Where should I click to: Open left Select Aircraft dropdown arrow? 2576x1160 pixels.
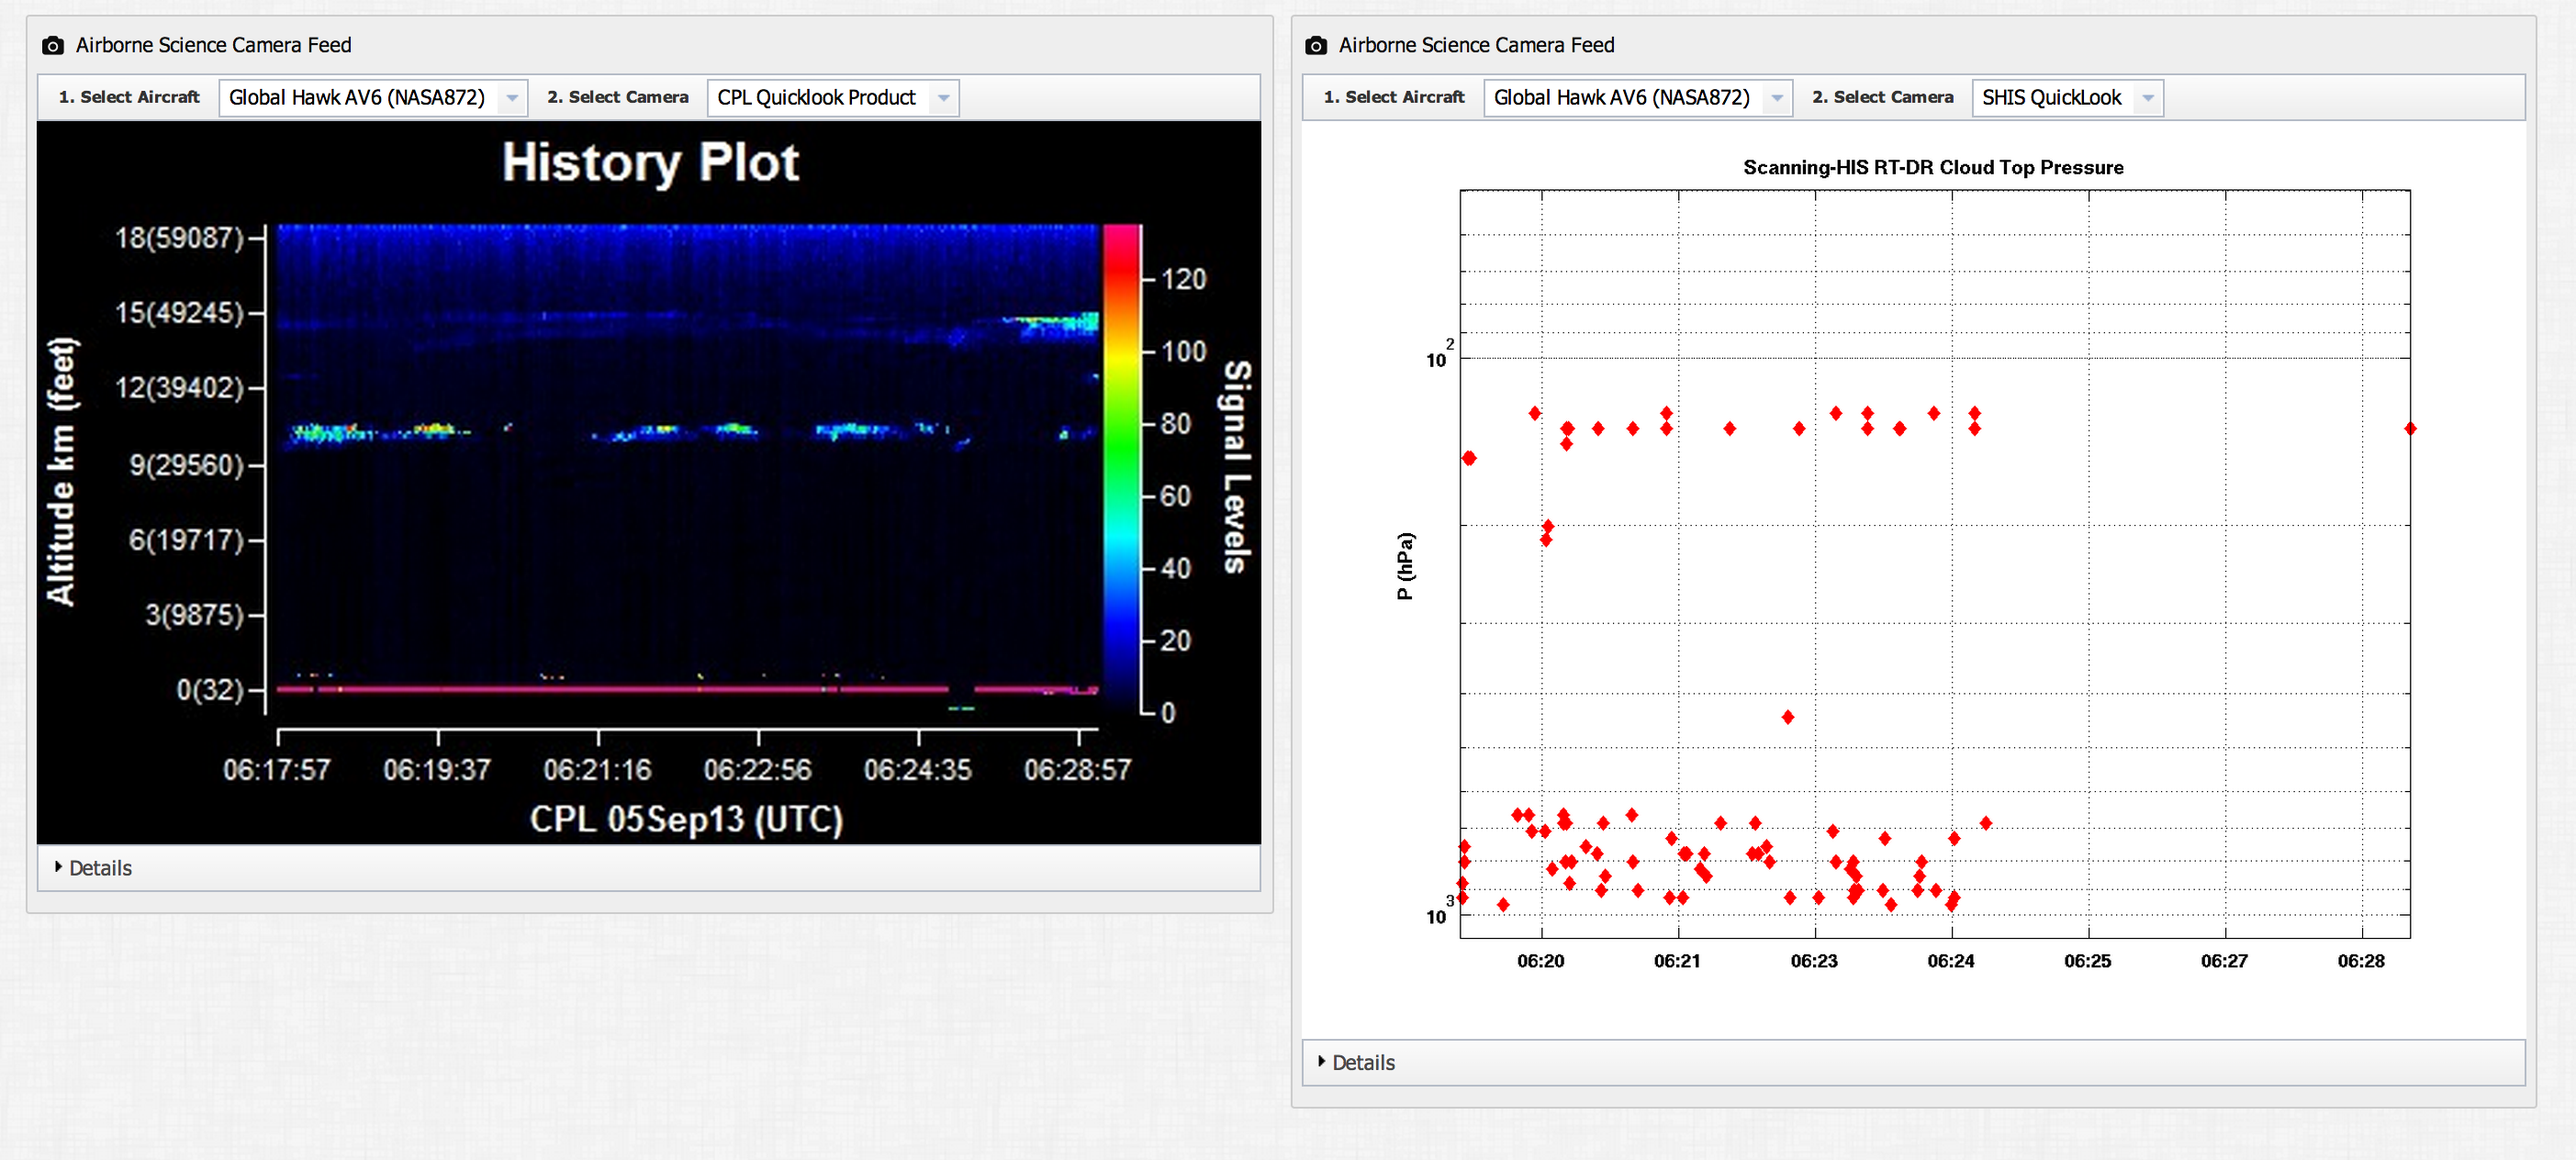pyautogui.click(x=511, y=98)
